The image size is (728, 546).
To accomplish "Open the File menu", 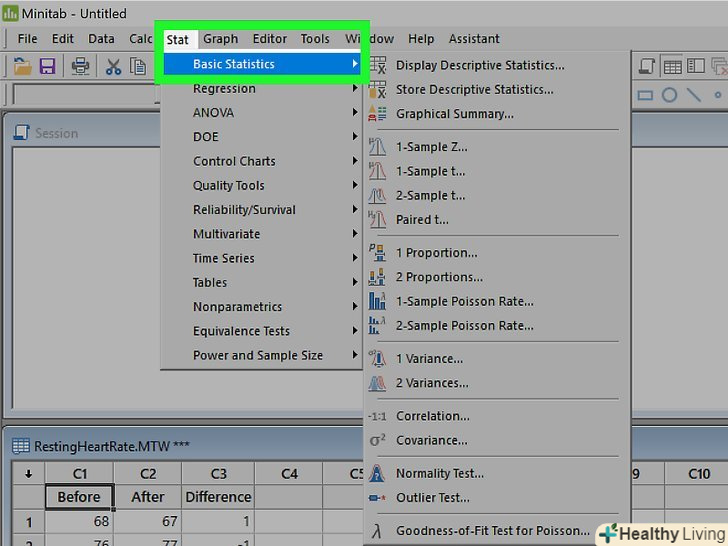I will [x=27, y=39].
